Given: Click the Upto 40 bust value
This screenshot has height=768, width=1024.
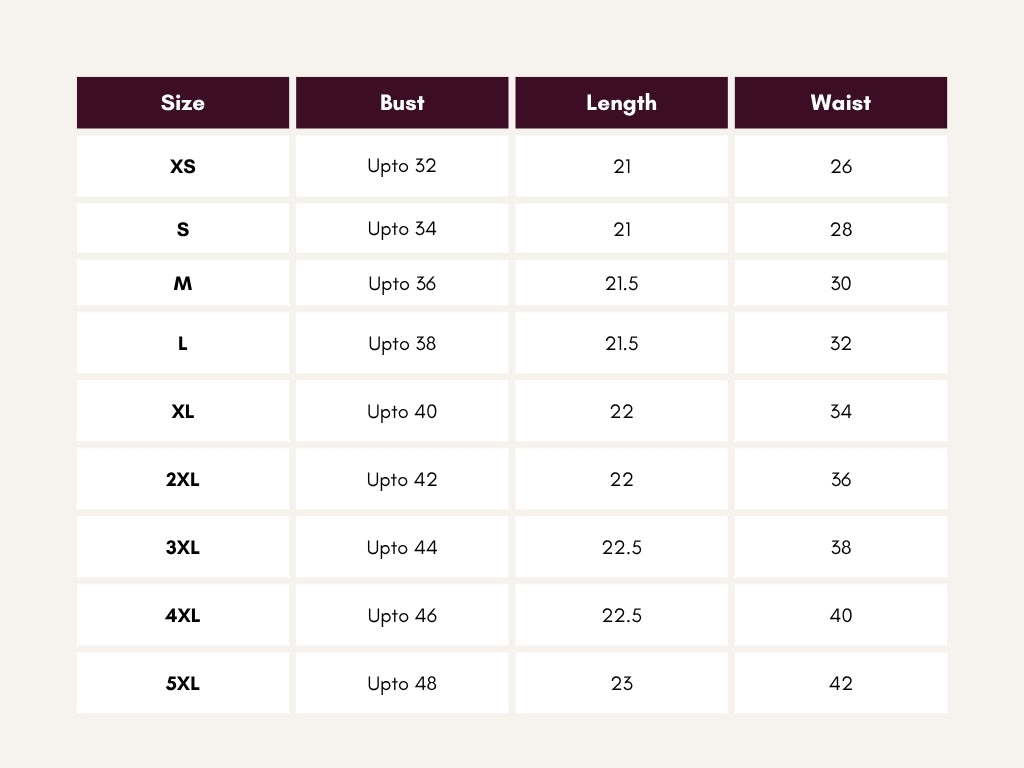Looking at the screenshot, I should [402, 411].
